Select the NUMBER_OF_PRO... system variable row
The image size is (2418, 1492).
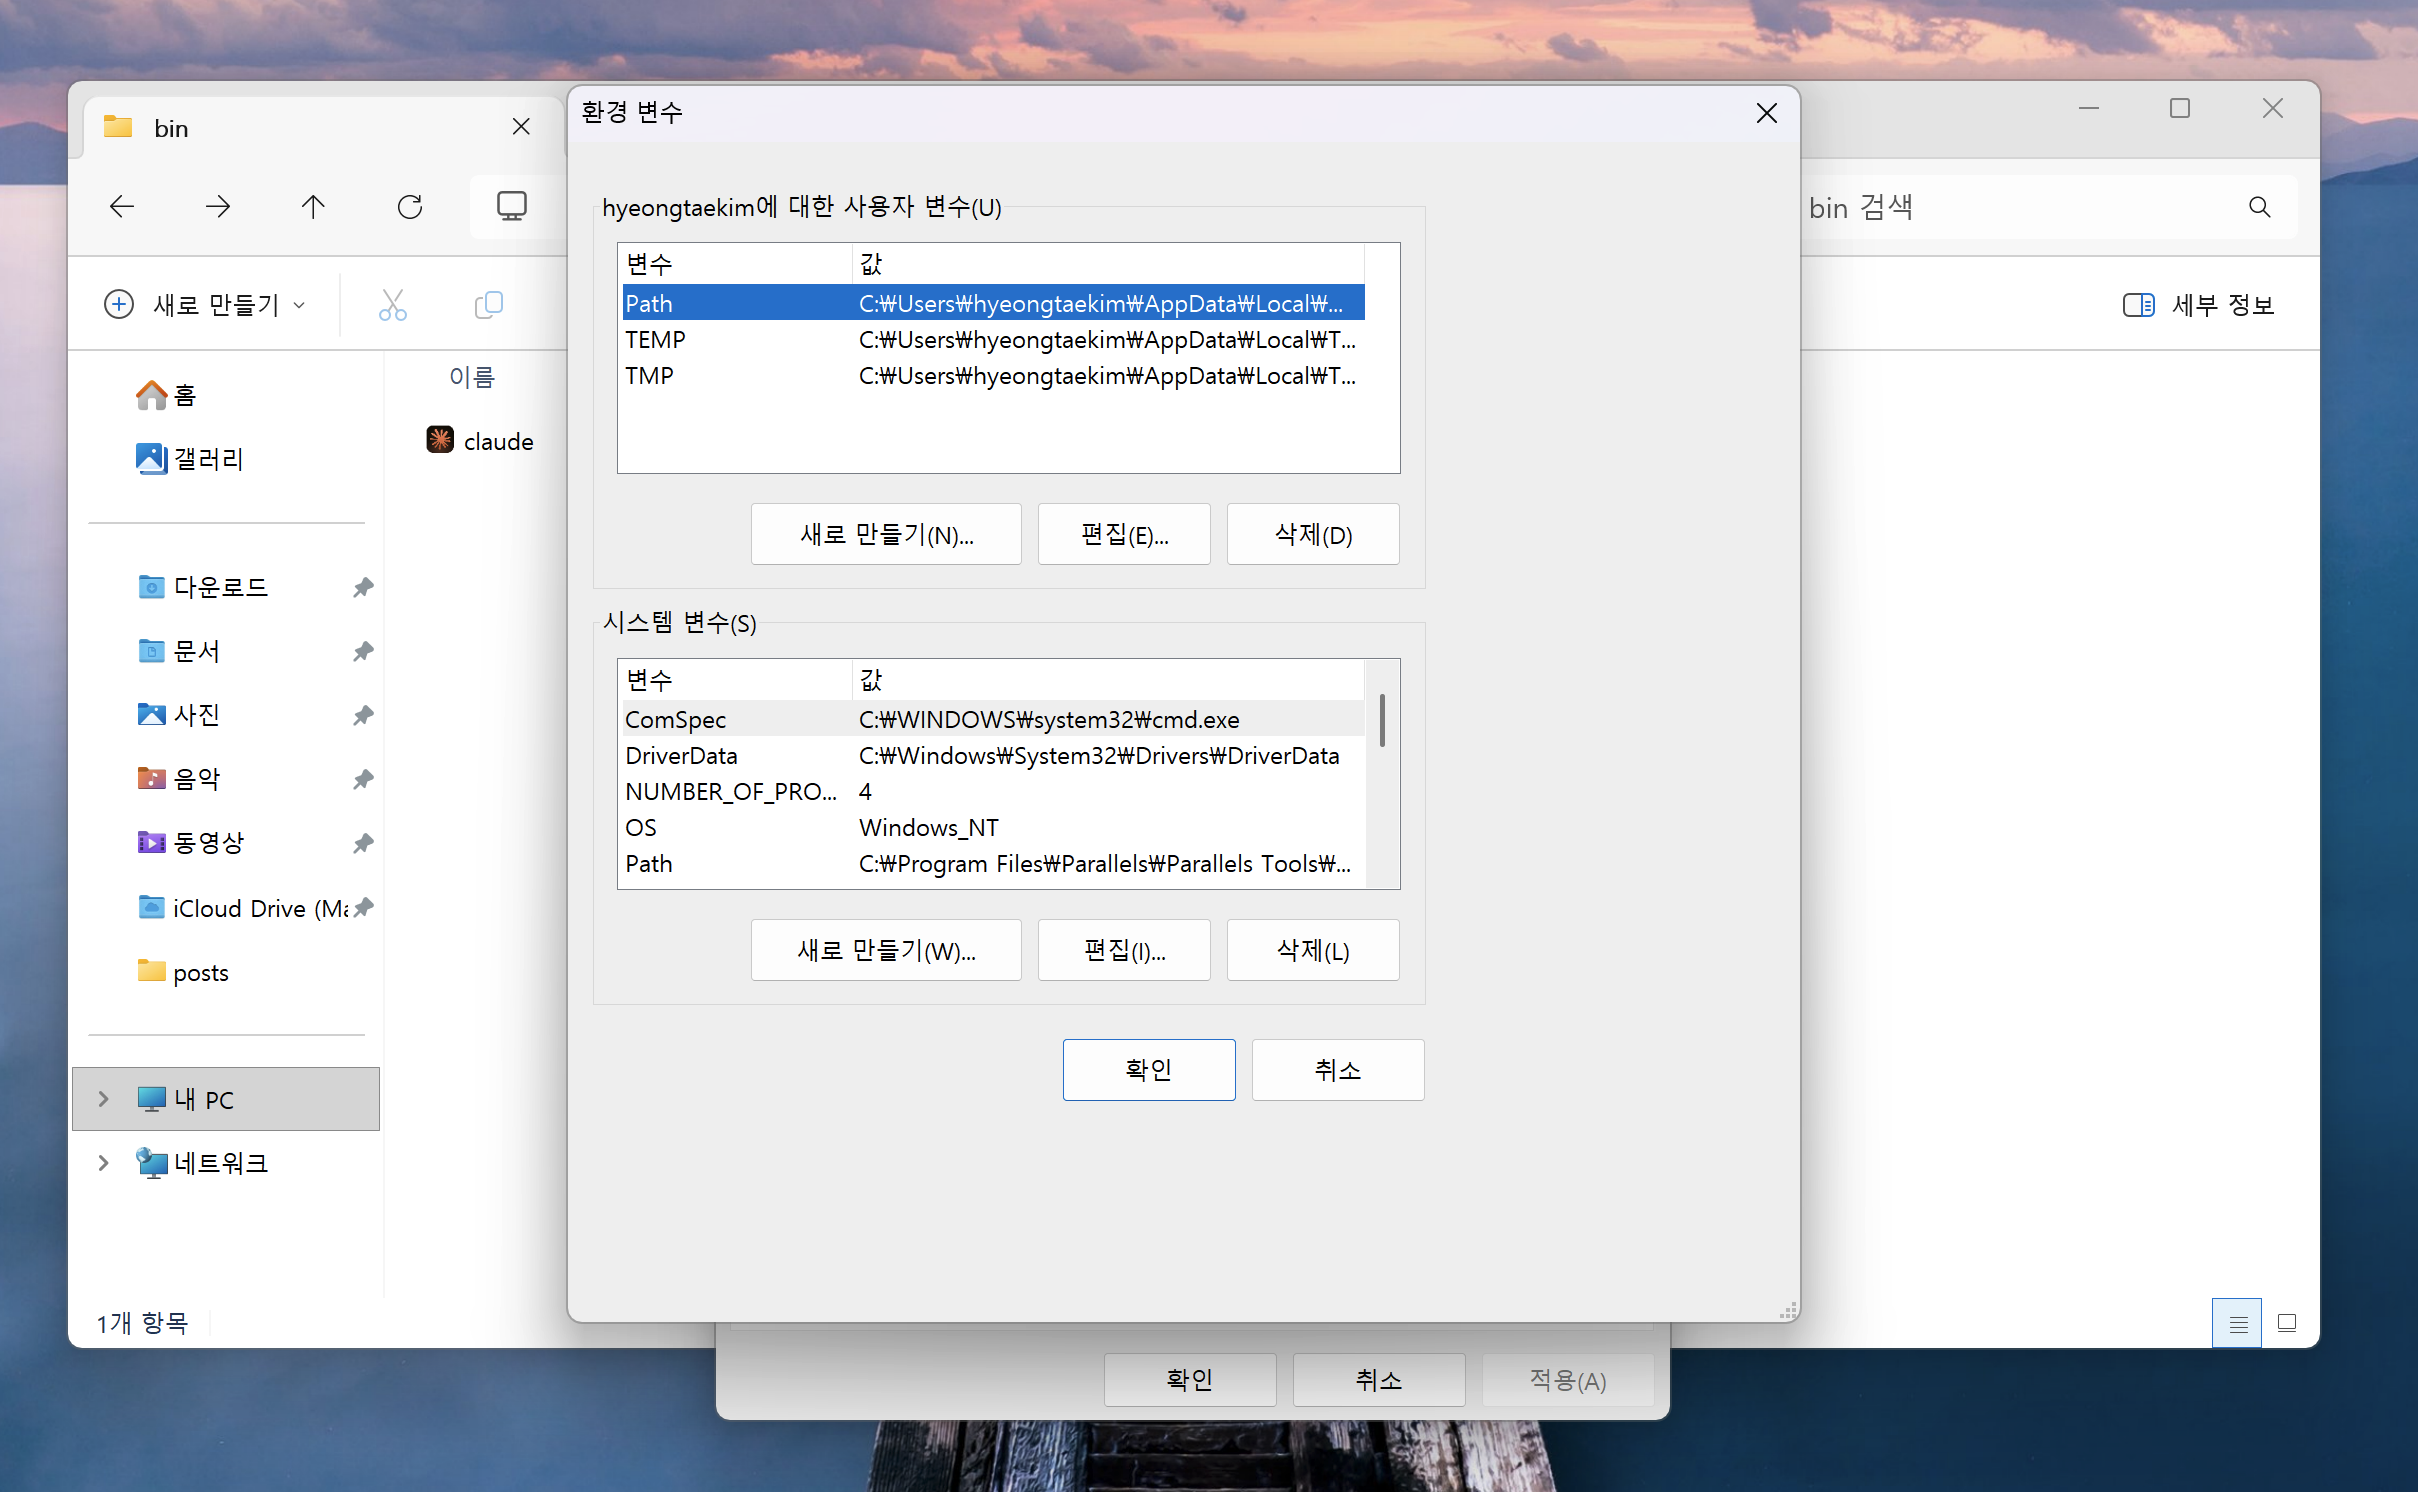coord(993,791)
